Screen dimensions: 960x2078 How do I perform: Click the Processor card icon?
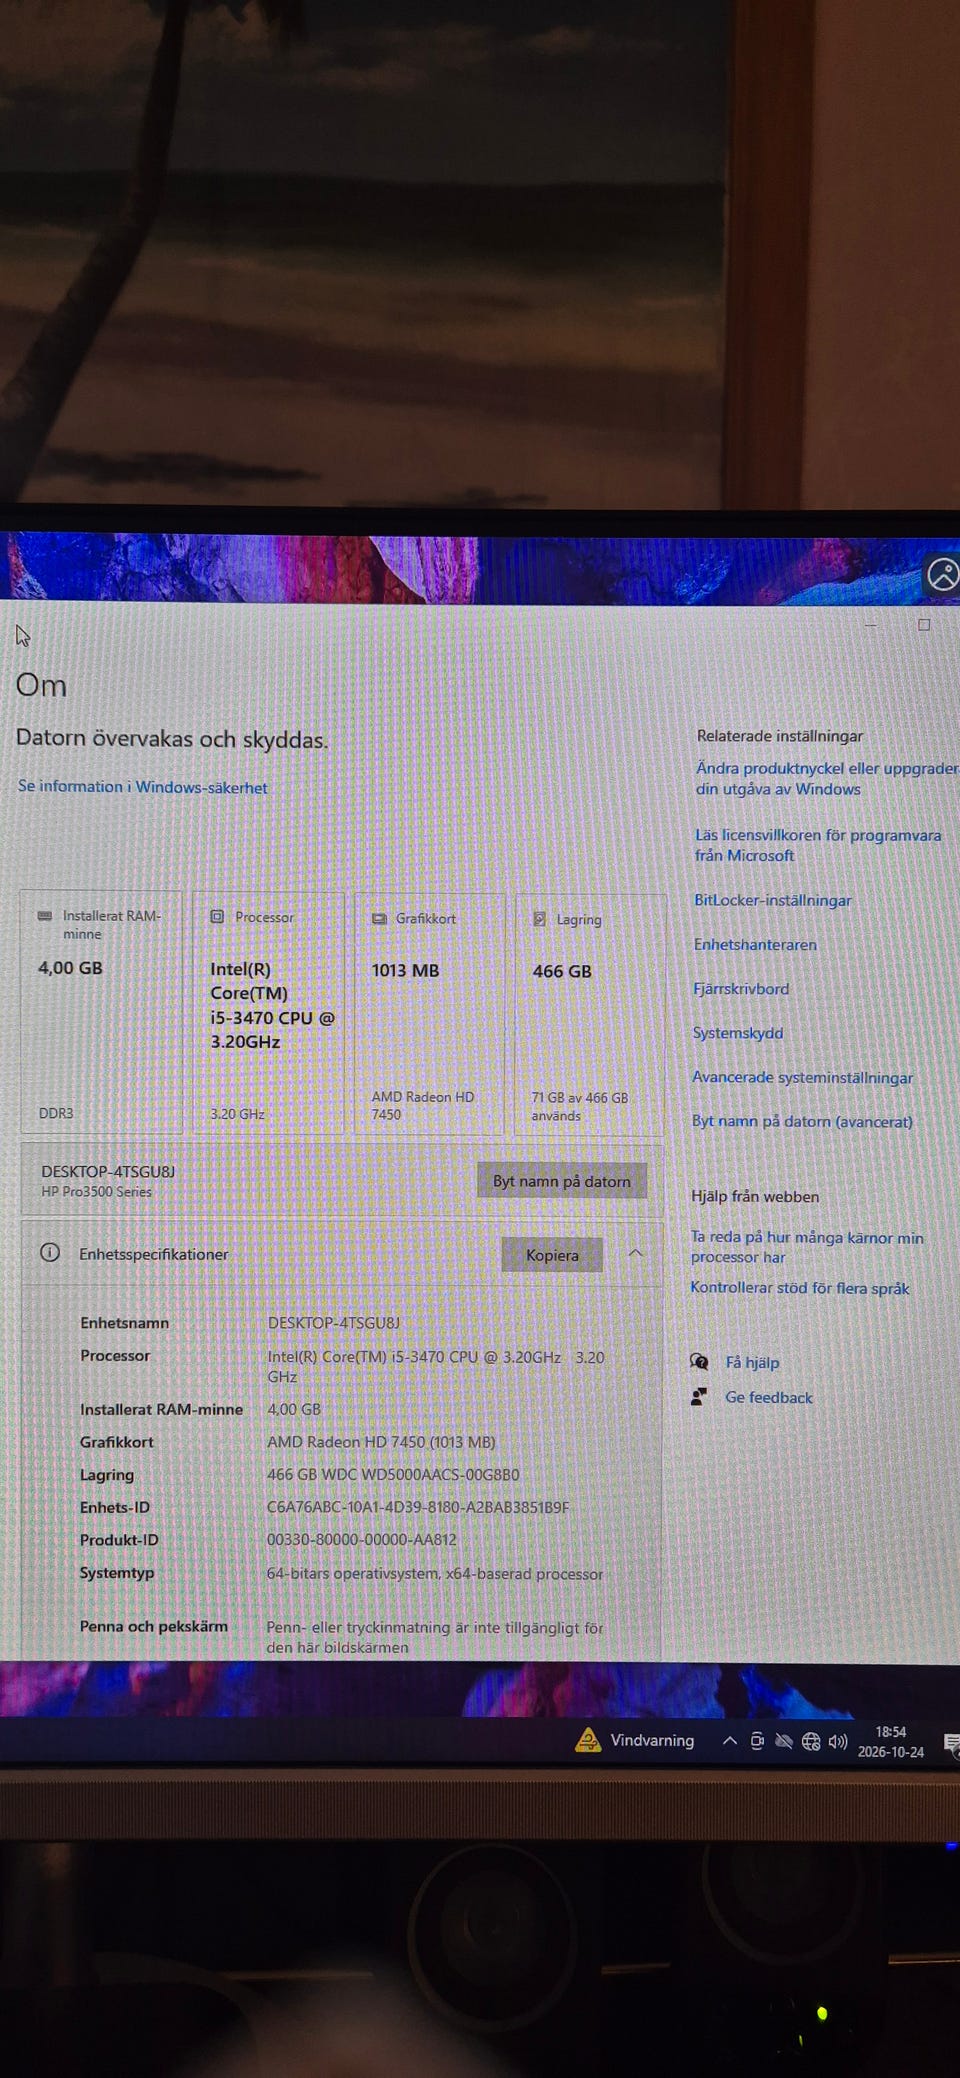click(x=217, y=916)
